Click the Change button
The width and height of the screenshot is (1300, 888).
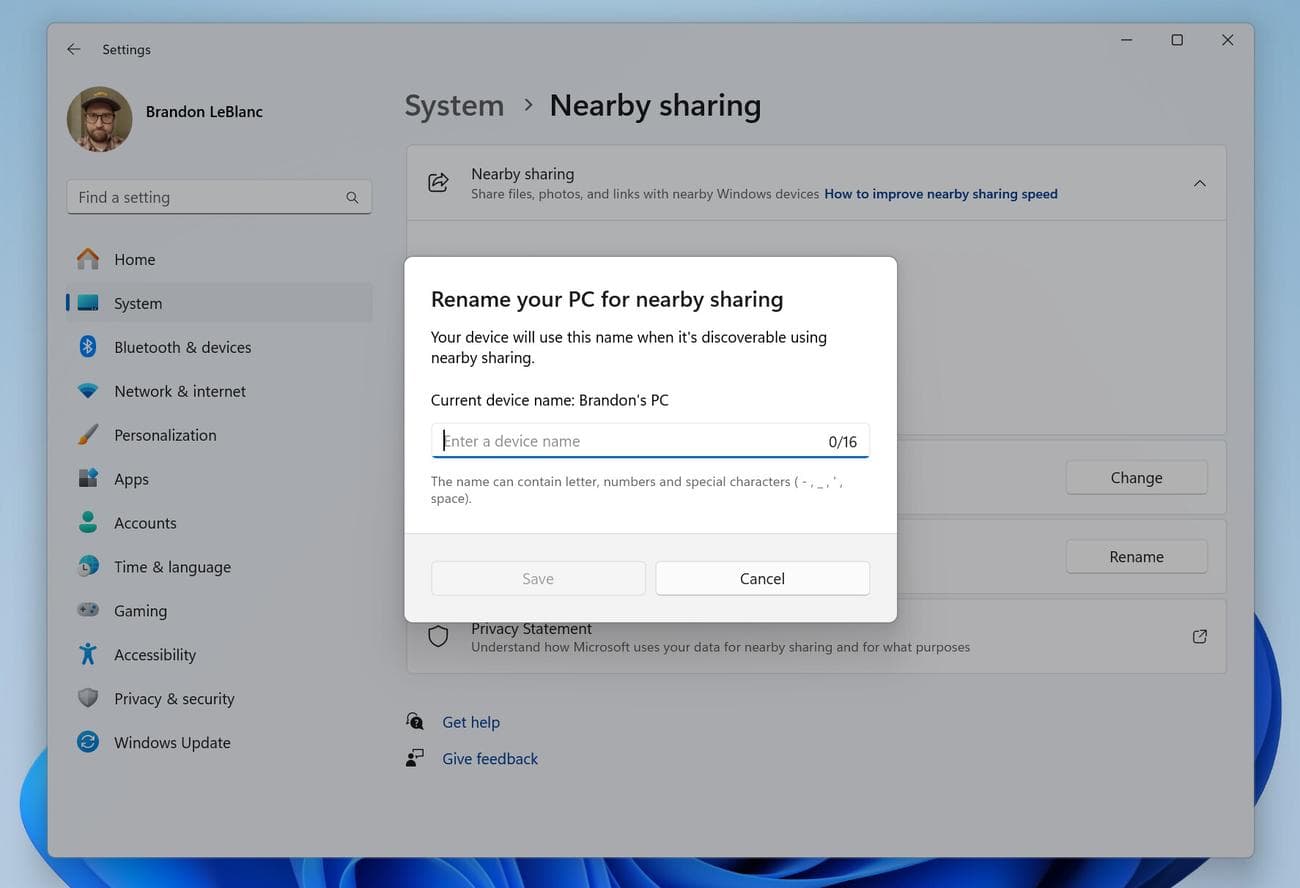[1136, 477]
